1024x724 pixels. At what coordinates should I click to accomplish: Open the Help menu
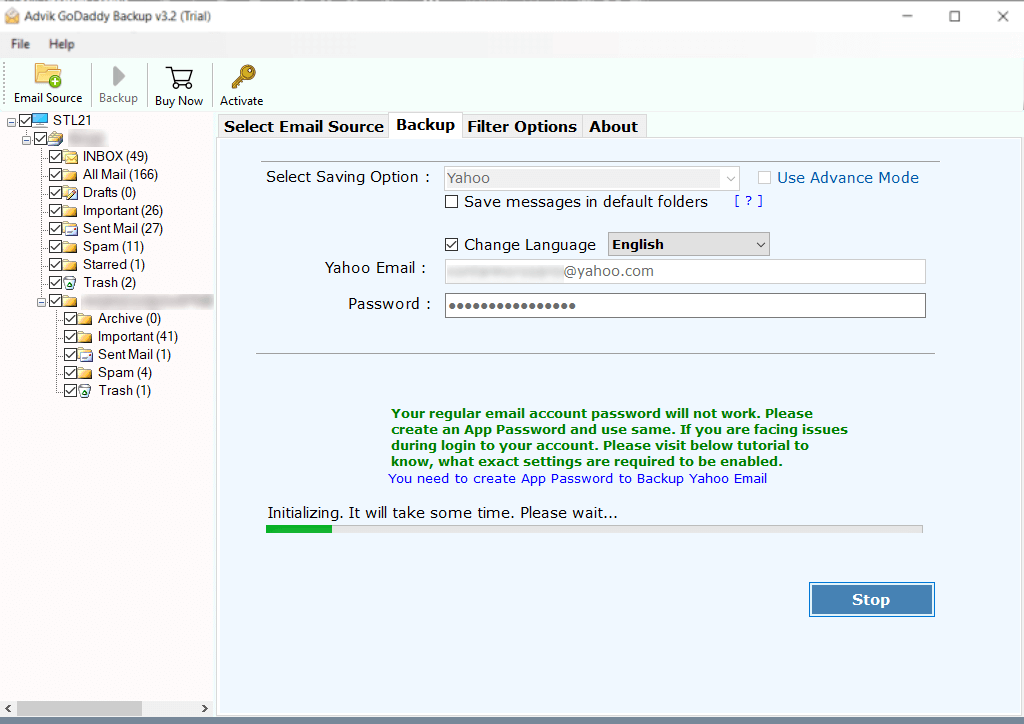point(61,44)
